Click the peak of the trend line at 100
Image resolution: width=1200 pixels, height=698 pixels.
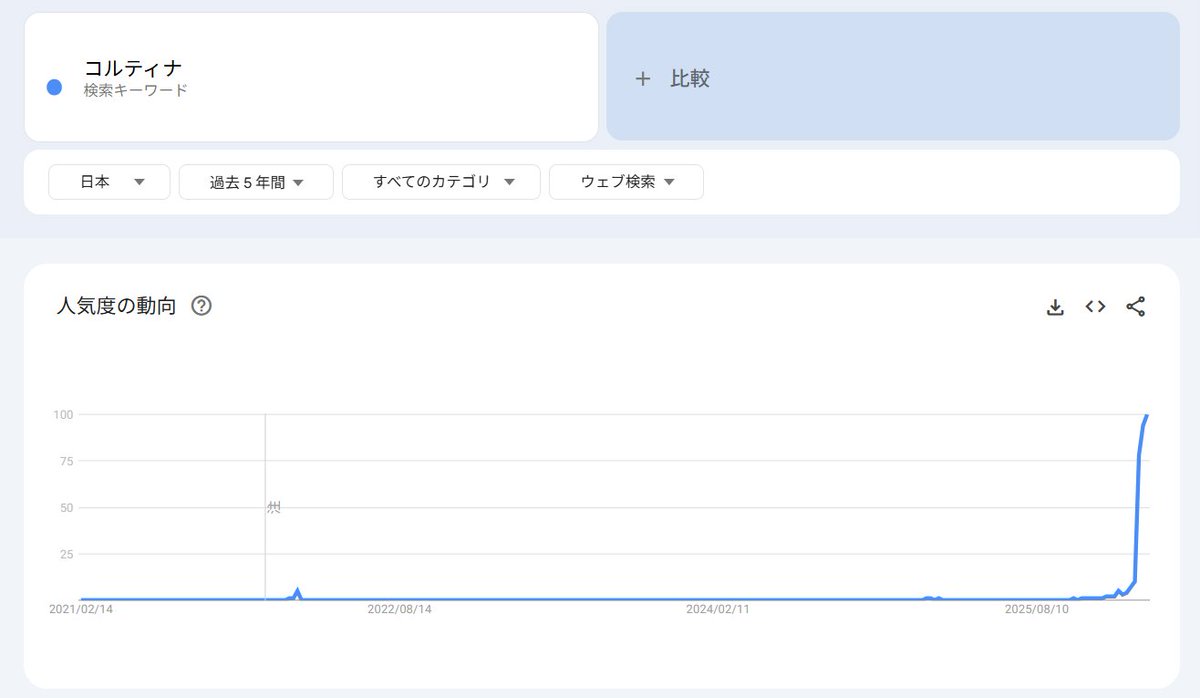pyautogui.click(x=1147, y=415)
